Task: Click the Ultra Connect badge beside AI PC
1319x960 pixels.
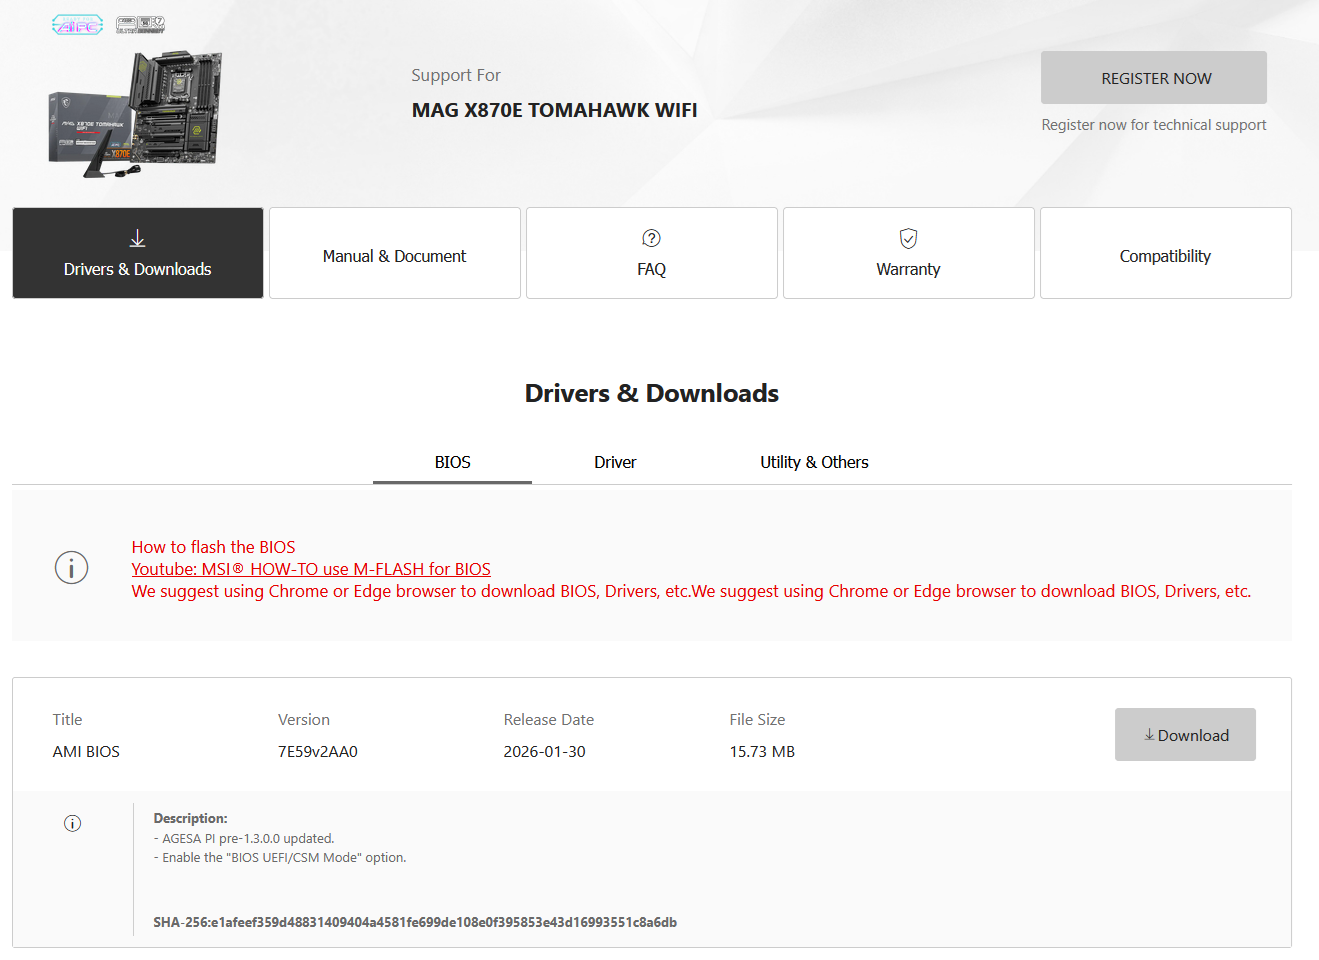Action: click(x=140, y=25)
